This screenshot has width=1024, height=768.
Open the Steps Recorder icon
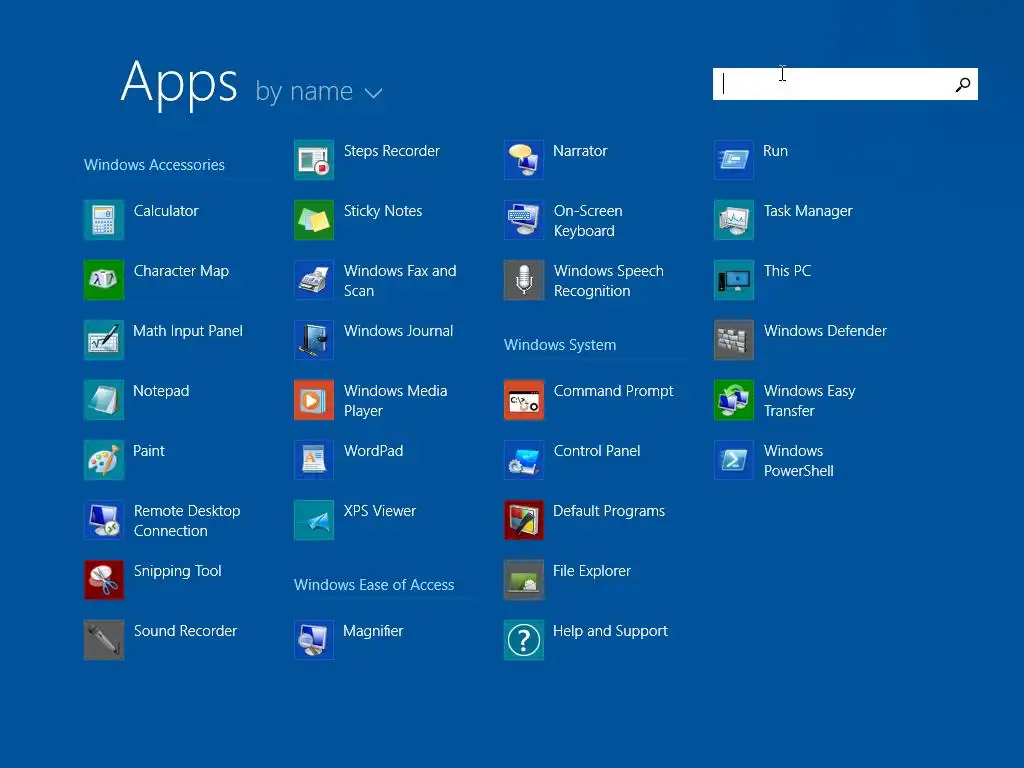click(x=314, y=160)
